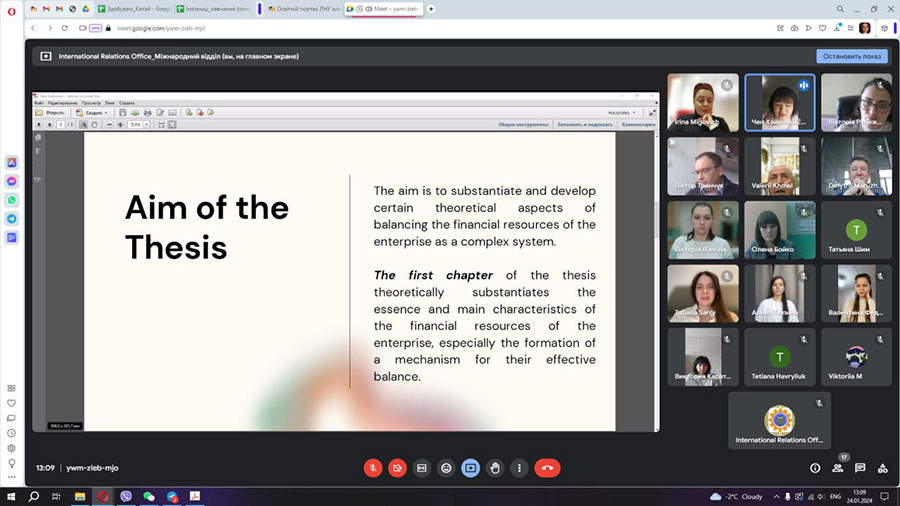Open meeting details info icon
The height and width of the screenshot is (506, 900).
(x=815, y=468)
